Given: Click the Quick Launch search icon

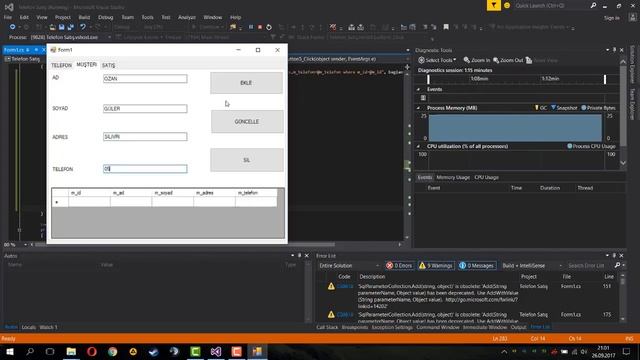Looking at the screenshot, I should [593, 5].
